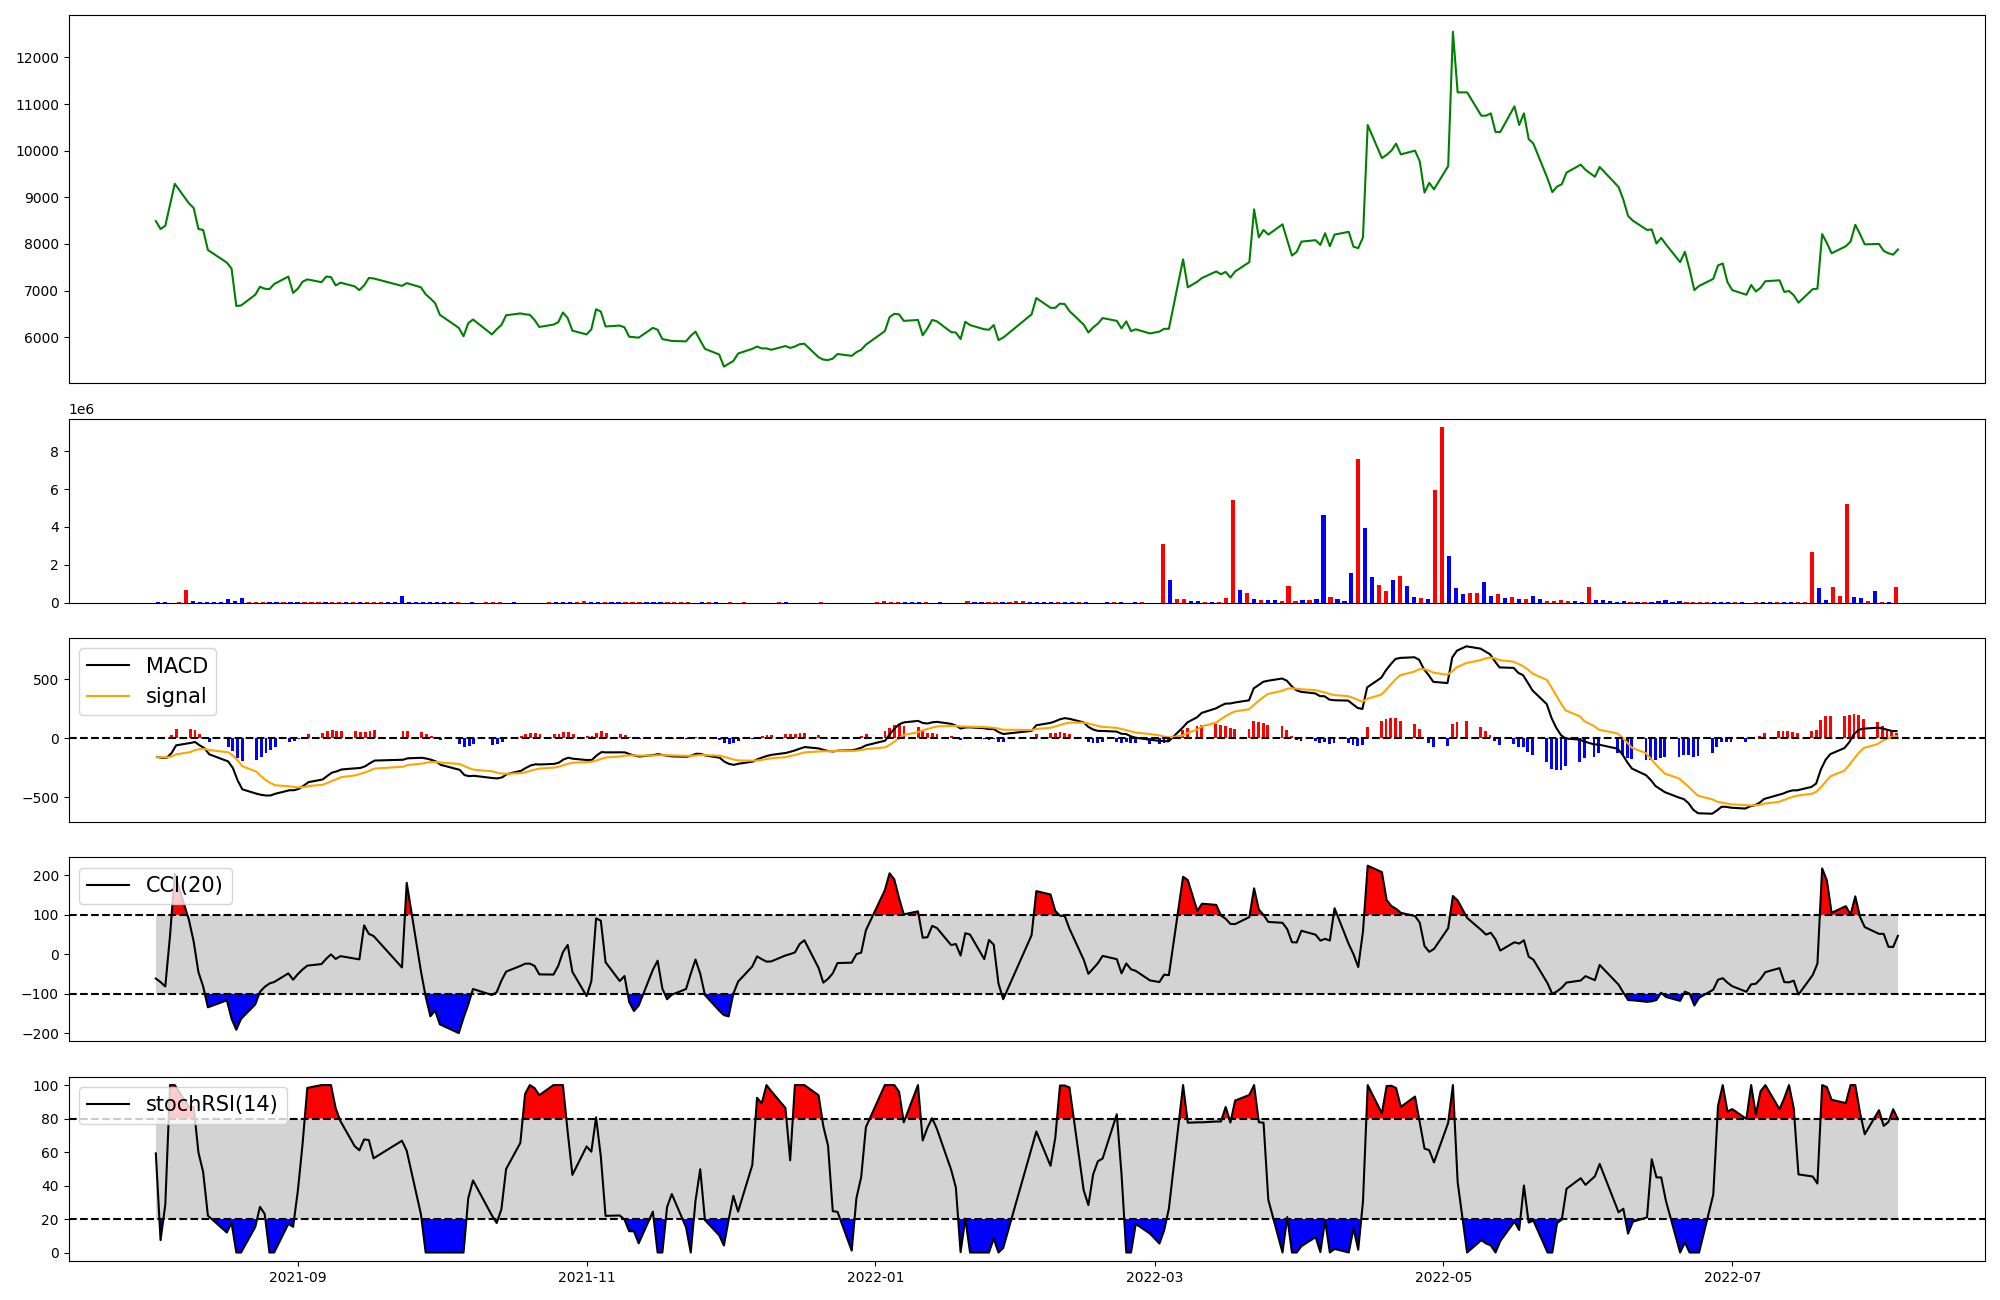Click the 2021-09 date axis label
Image resolution: width=2000 pixels, height=1300 pixels.
(x=298, y=1277)
